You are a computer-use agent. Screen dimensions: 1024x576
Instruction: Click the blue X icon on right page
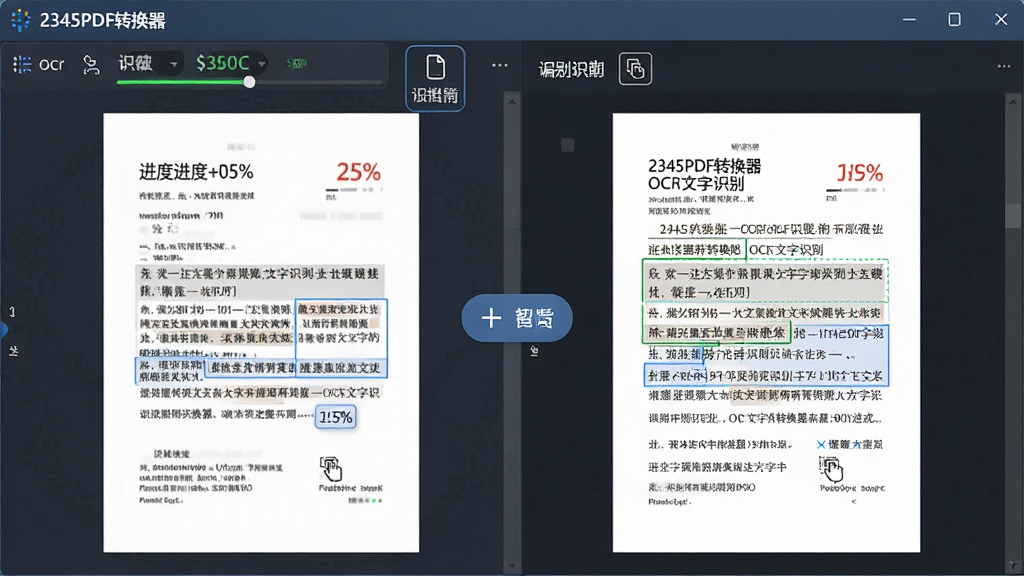point(821,445)
